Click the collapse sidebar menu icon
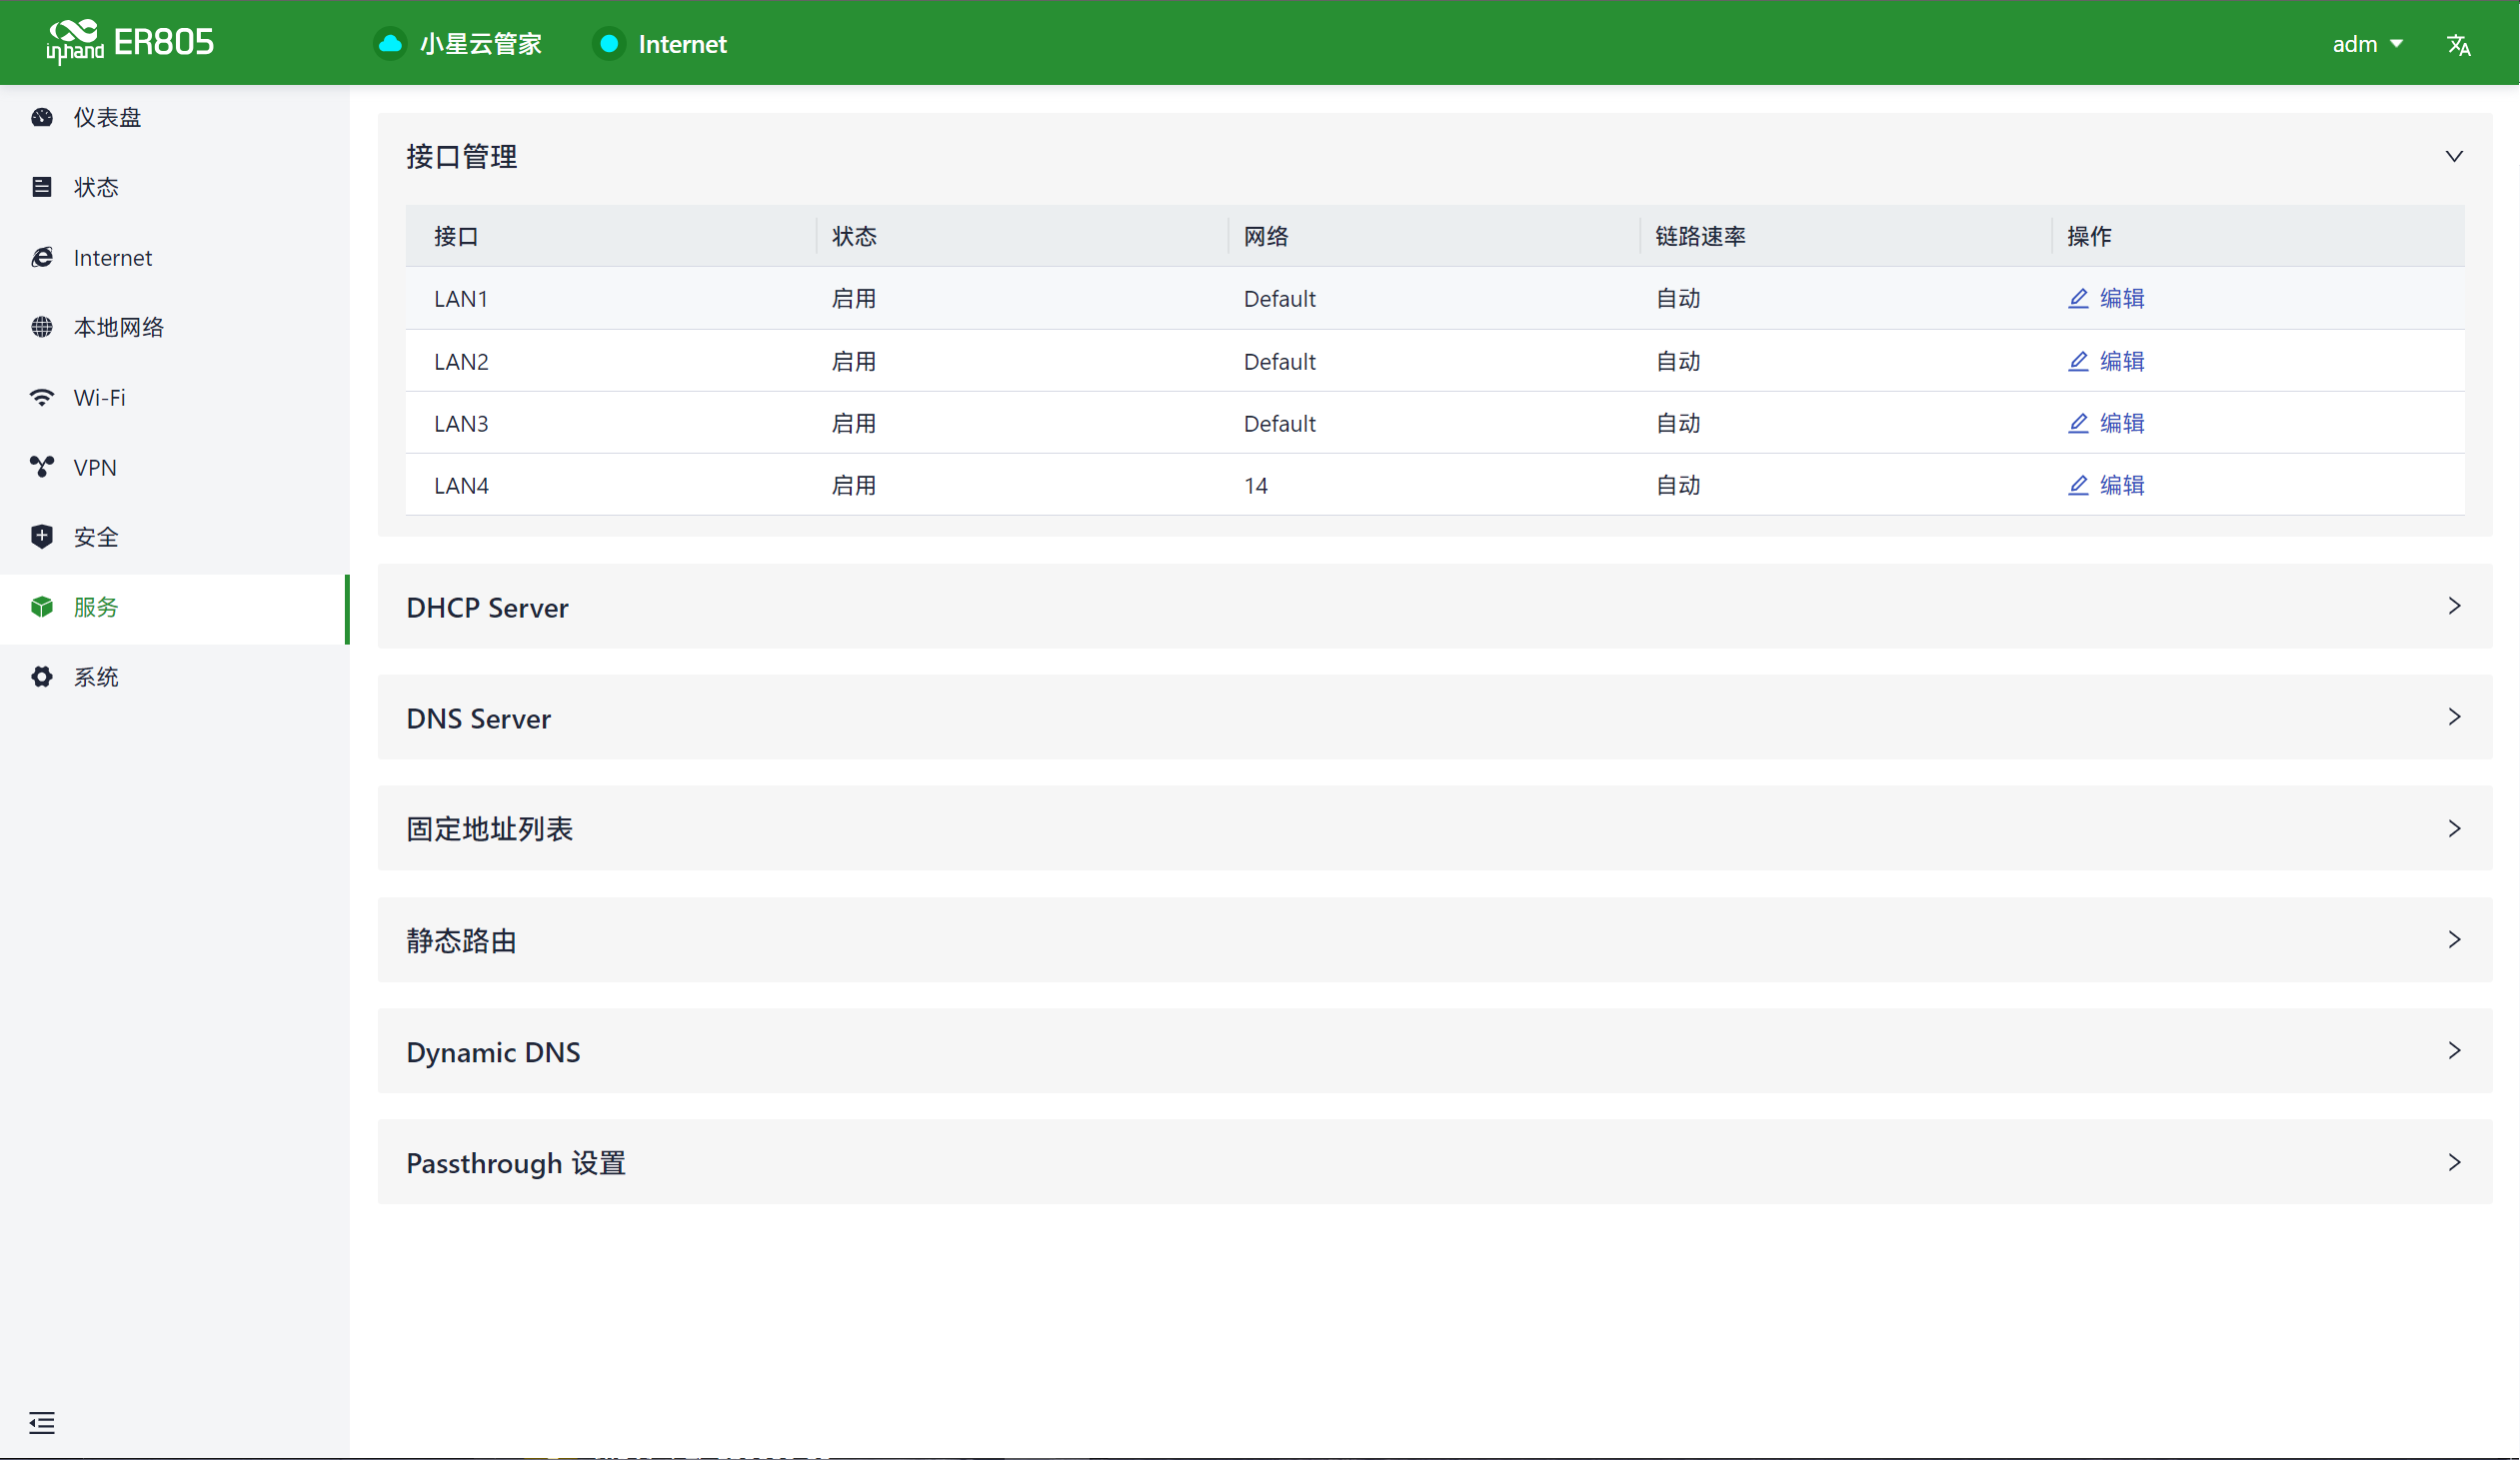The image size is (2520, 1460). tap(41, 1423)
